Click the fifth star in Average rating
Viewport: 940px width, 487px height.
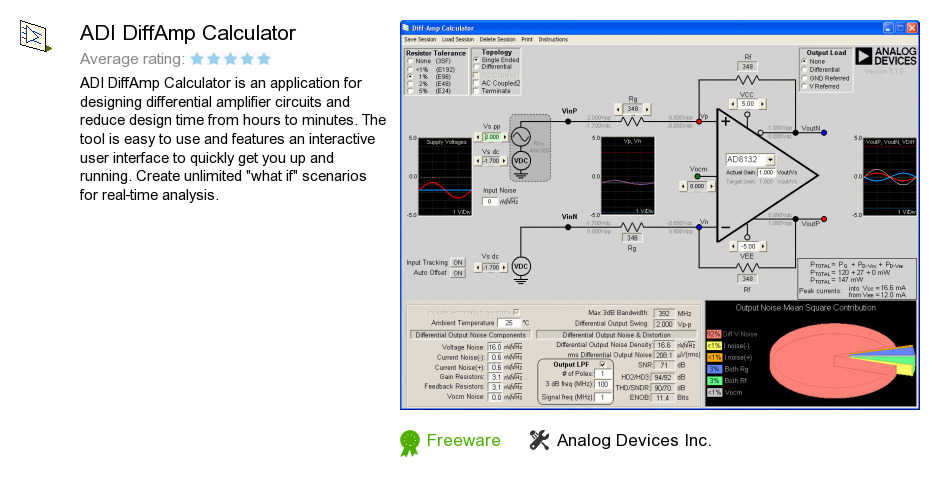point(264,59)
